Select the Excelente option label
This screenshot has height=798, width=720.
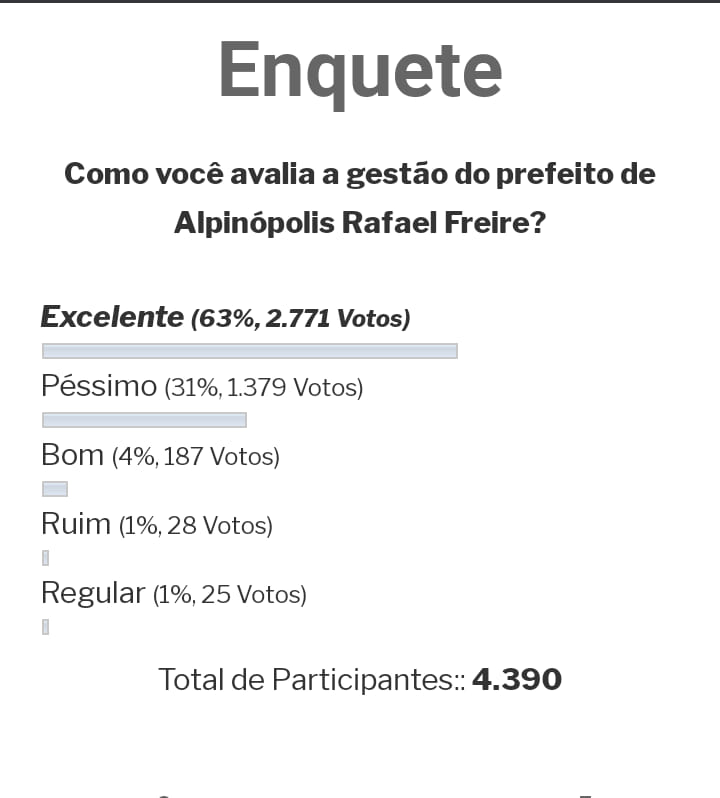(112, 317)
